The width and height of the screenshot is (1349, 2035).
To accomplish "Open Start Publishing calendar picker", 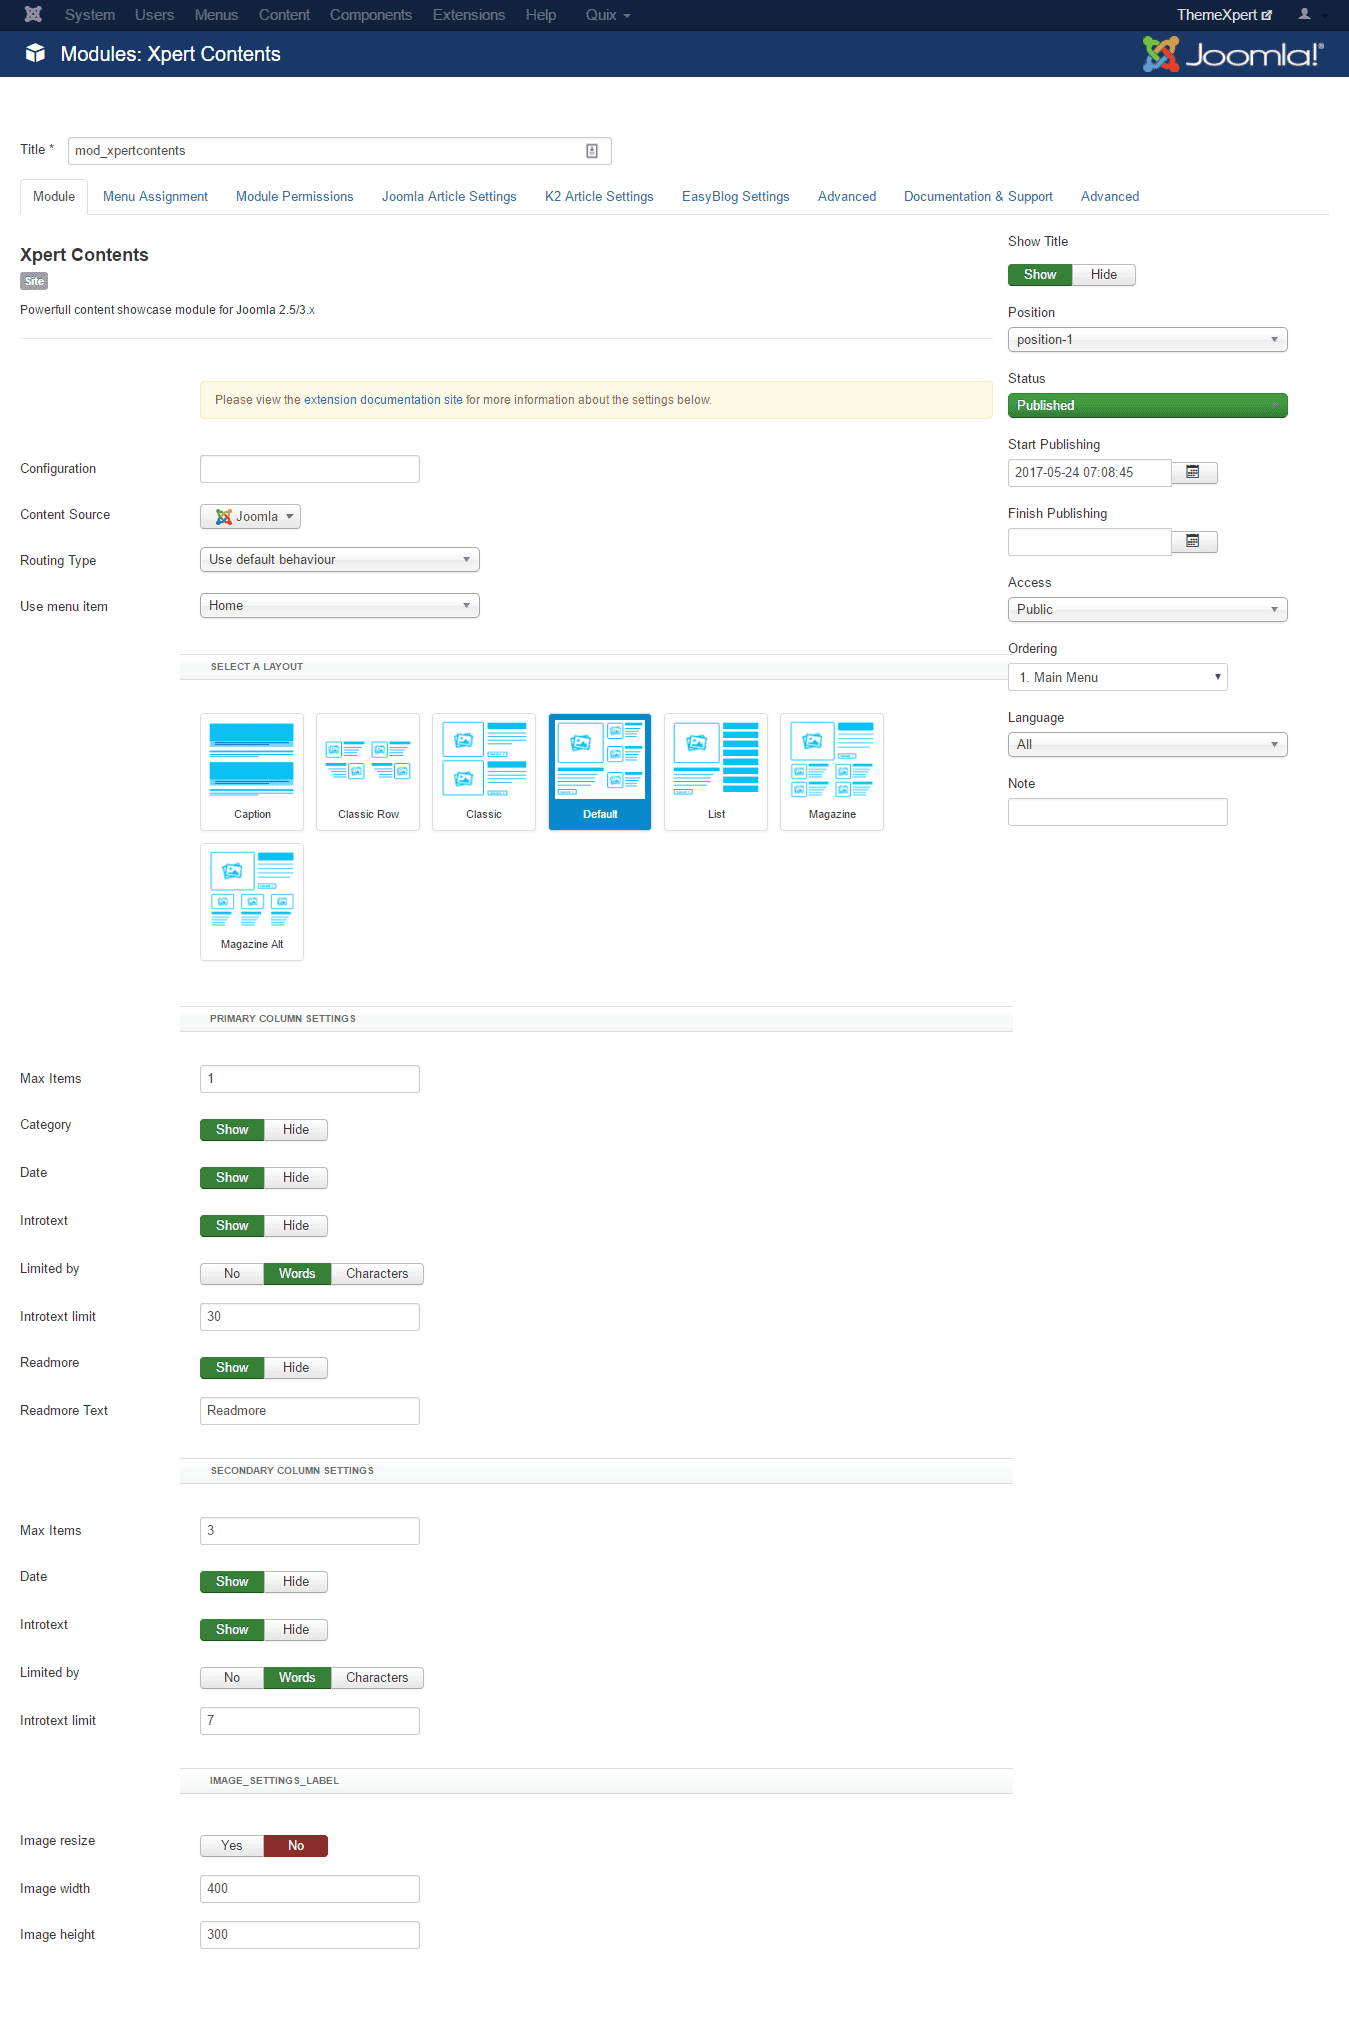I will 1193,472.
